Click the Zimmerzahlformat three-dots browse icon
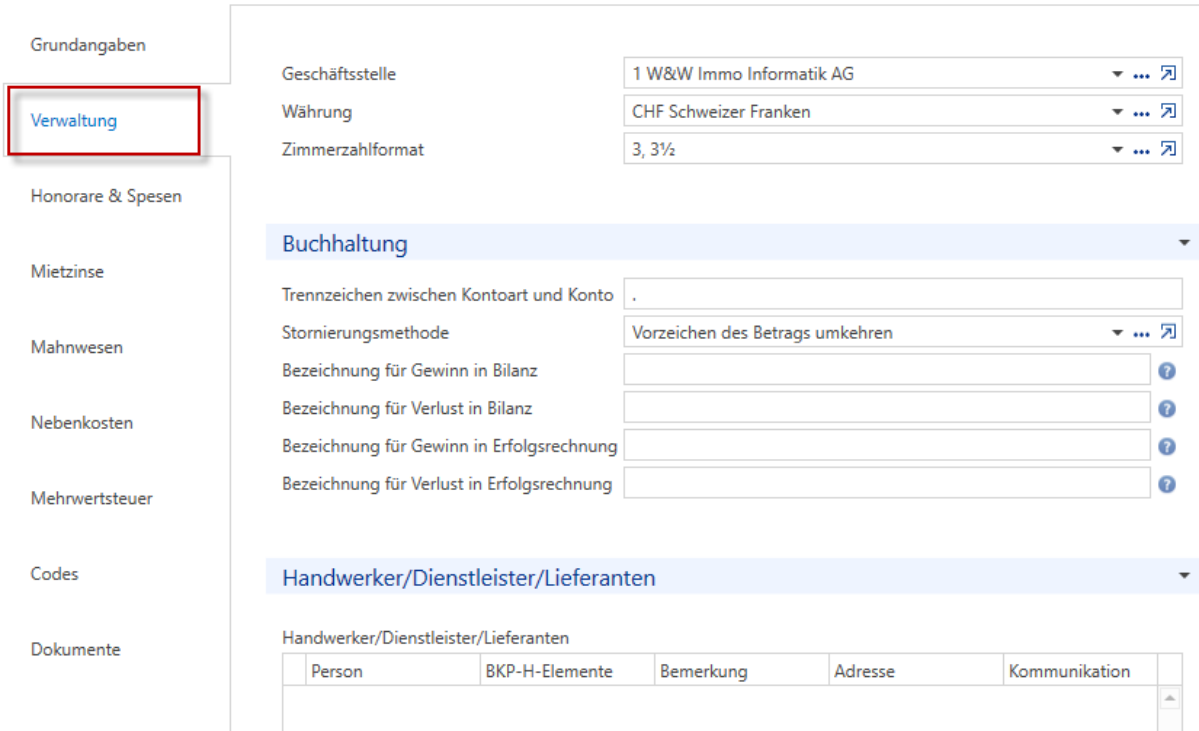 pos(1142,150)
